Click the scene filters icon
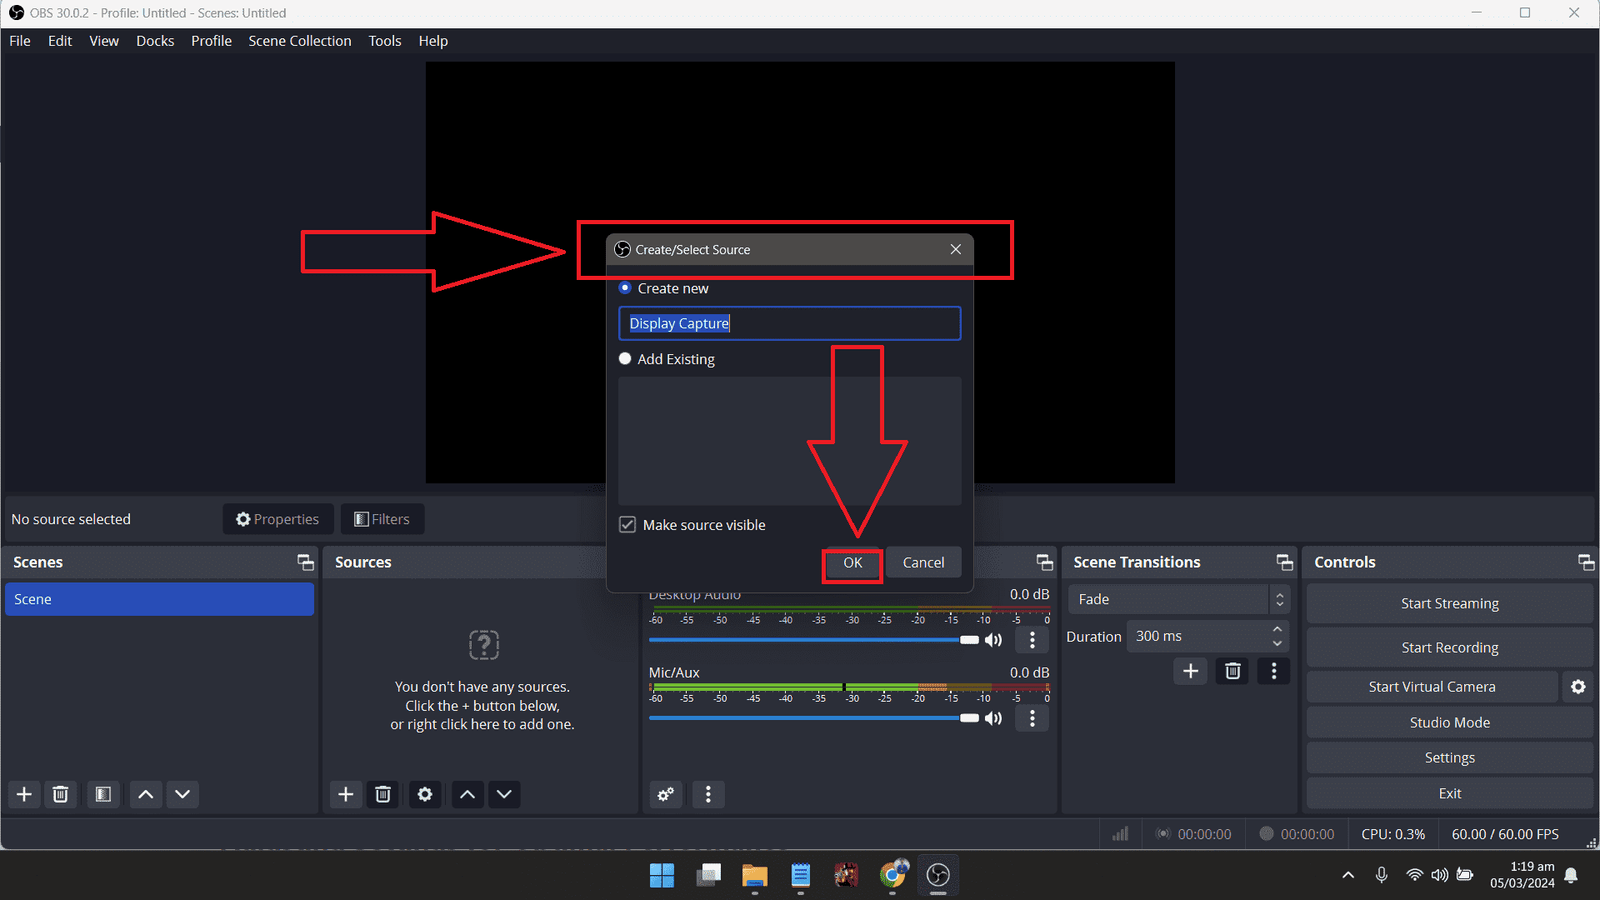The image size is (1600, 900). coord(103,794)
